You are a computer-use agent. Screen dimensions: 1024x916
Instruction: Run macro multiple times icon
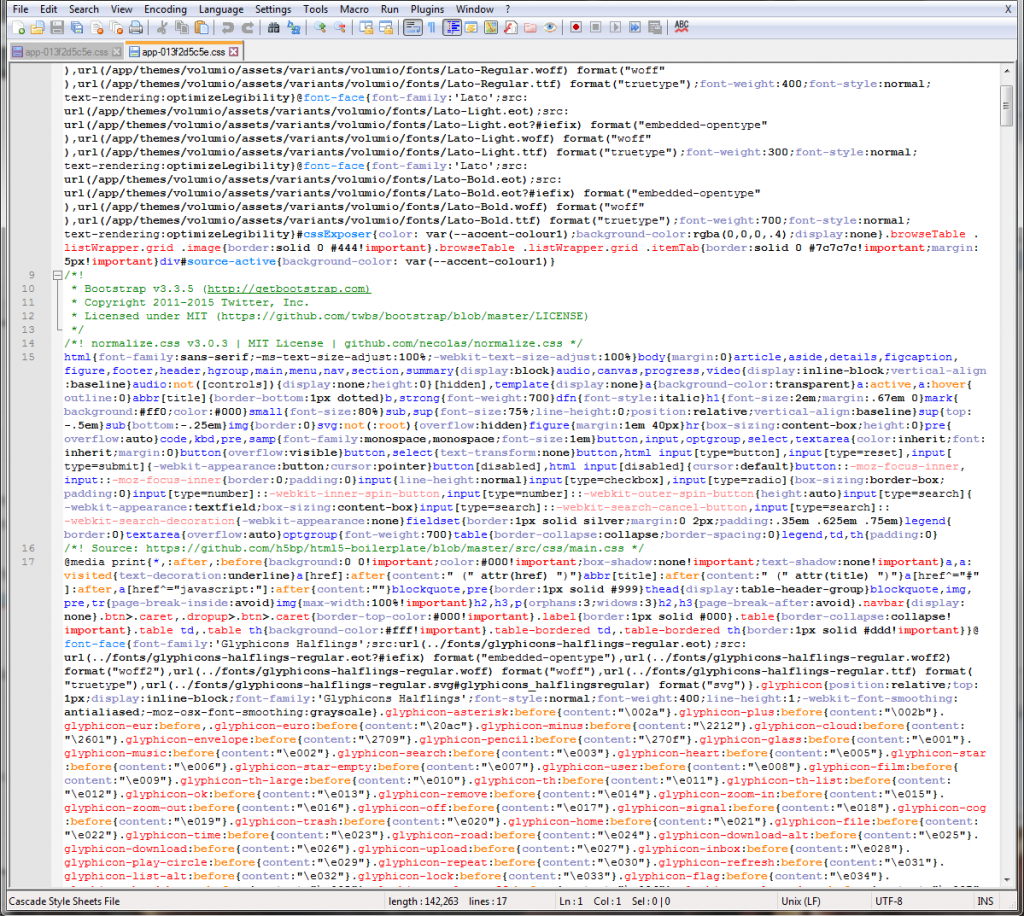pyautogui.click(x=635, y=27)
